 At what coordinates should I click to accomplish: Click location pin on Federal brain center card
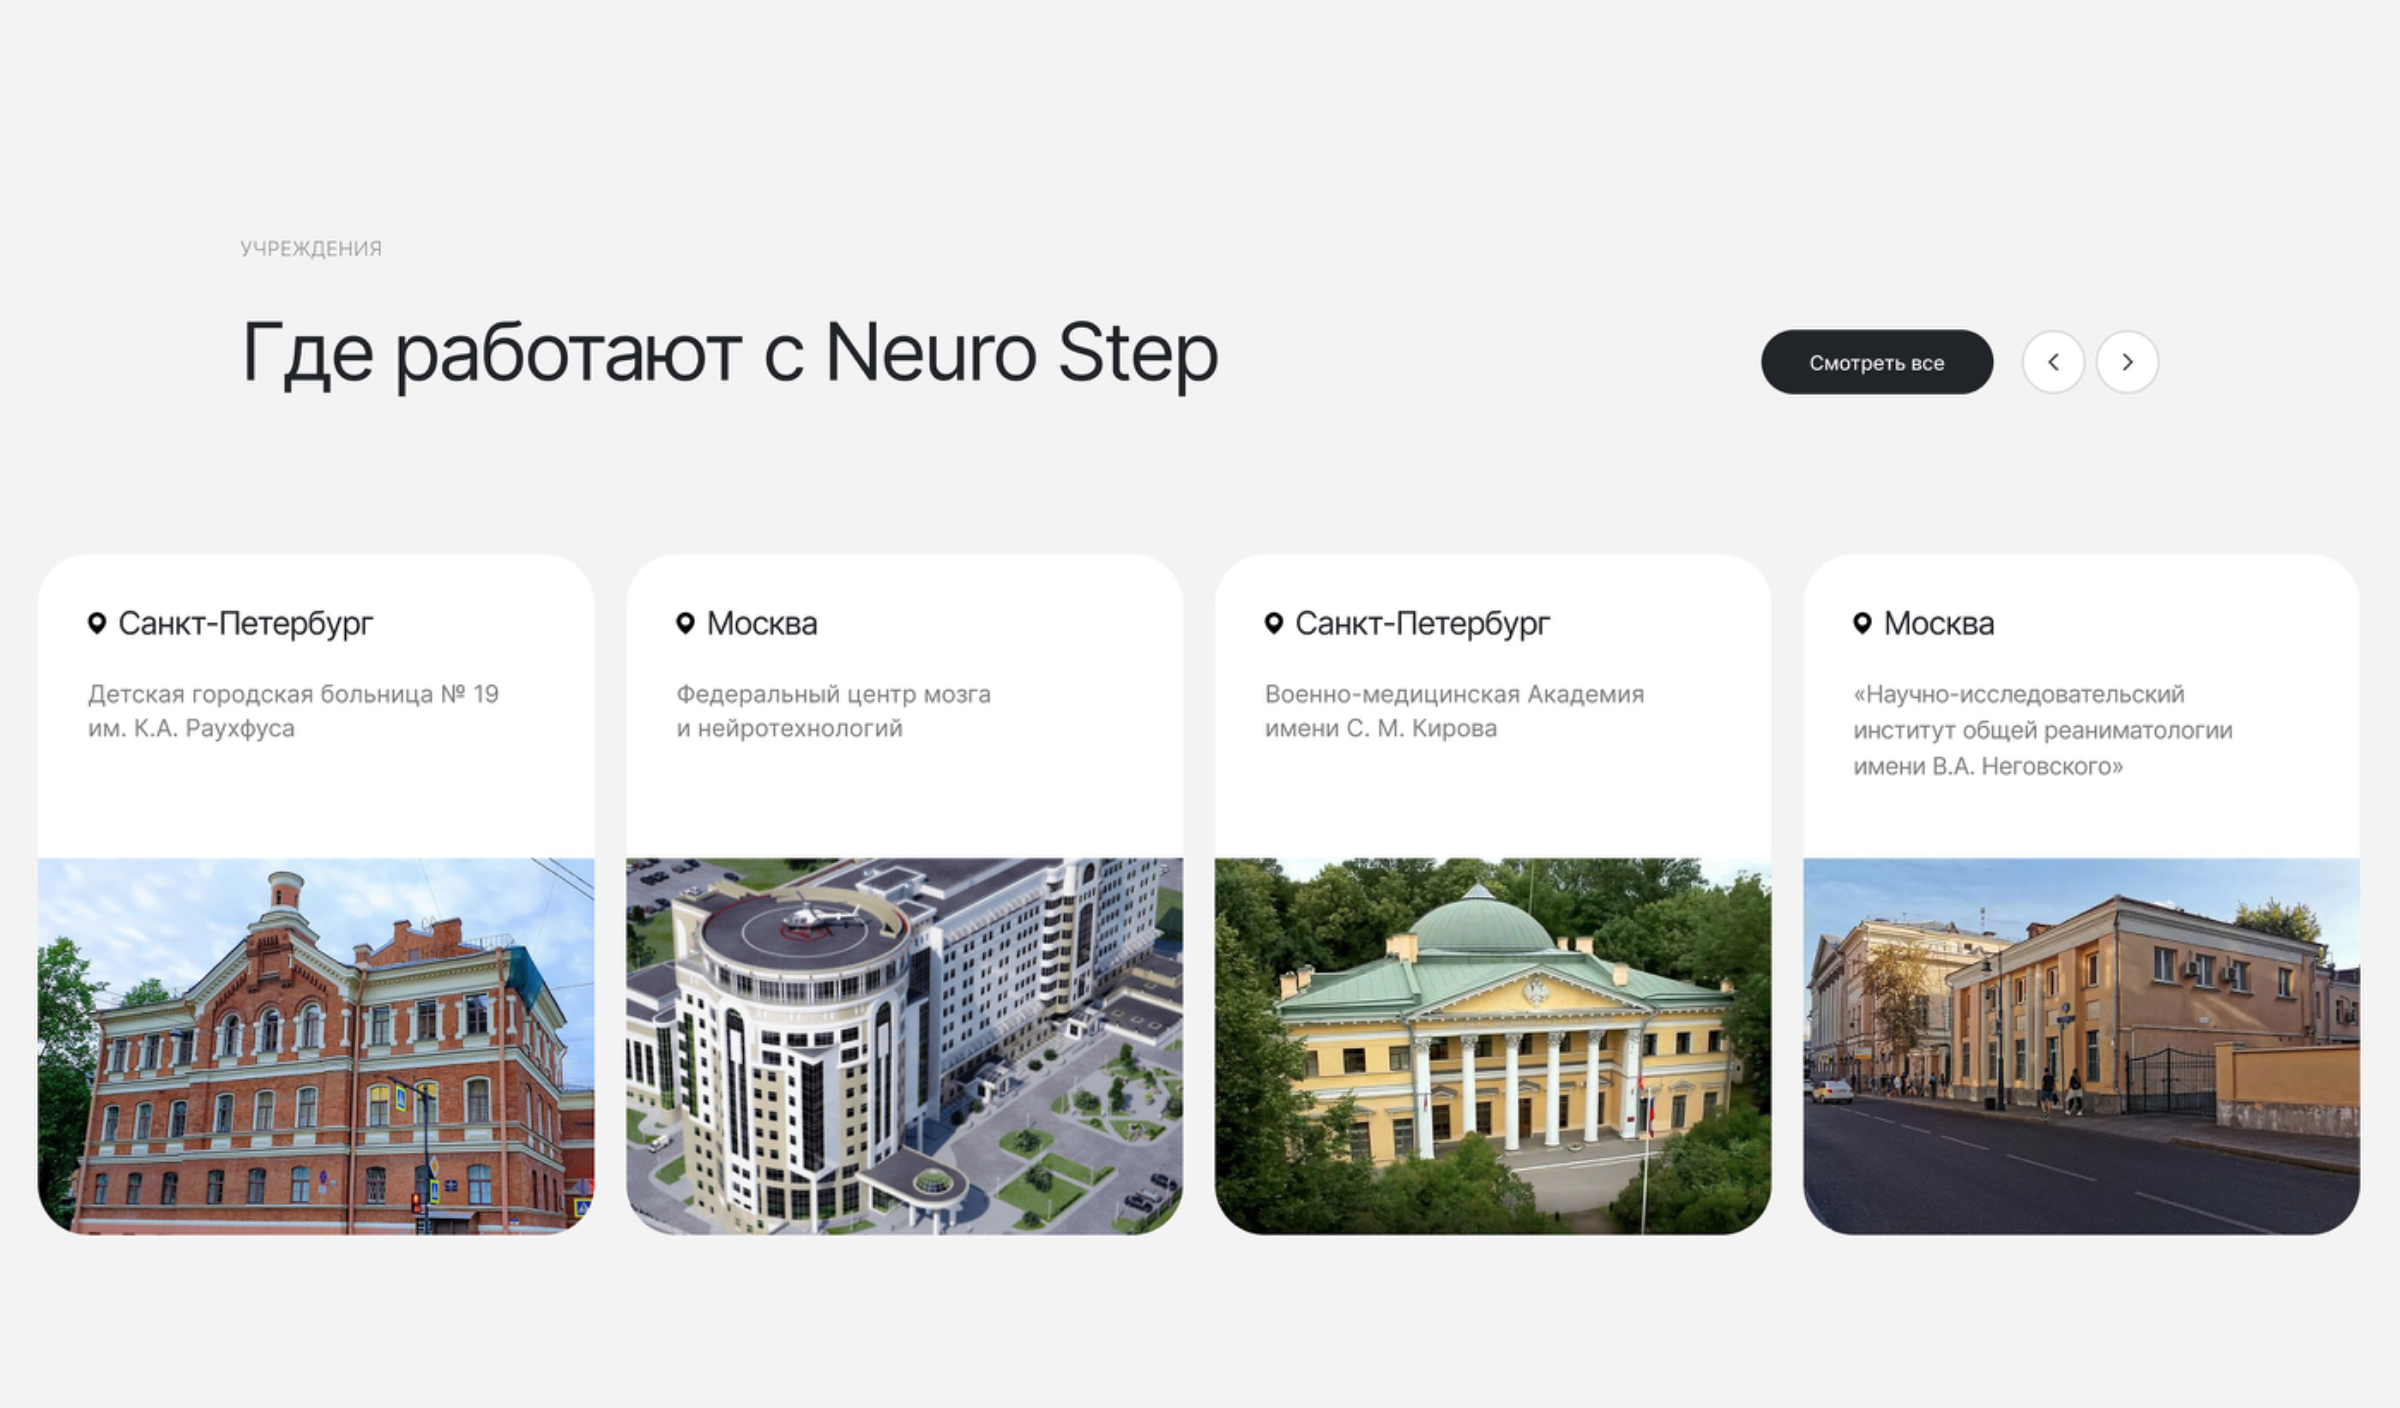pyautogui.click(x=685, y=623)
